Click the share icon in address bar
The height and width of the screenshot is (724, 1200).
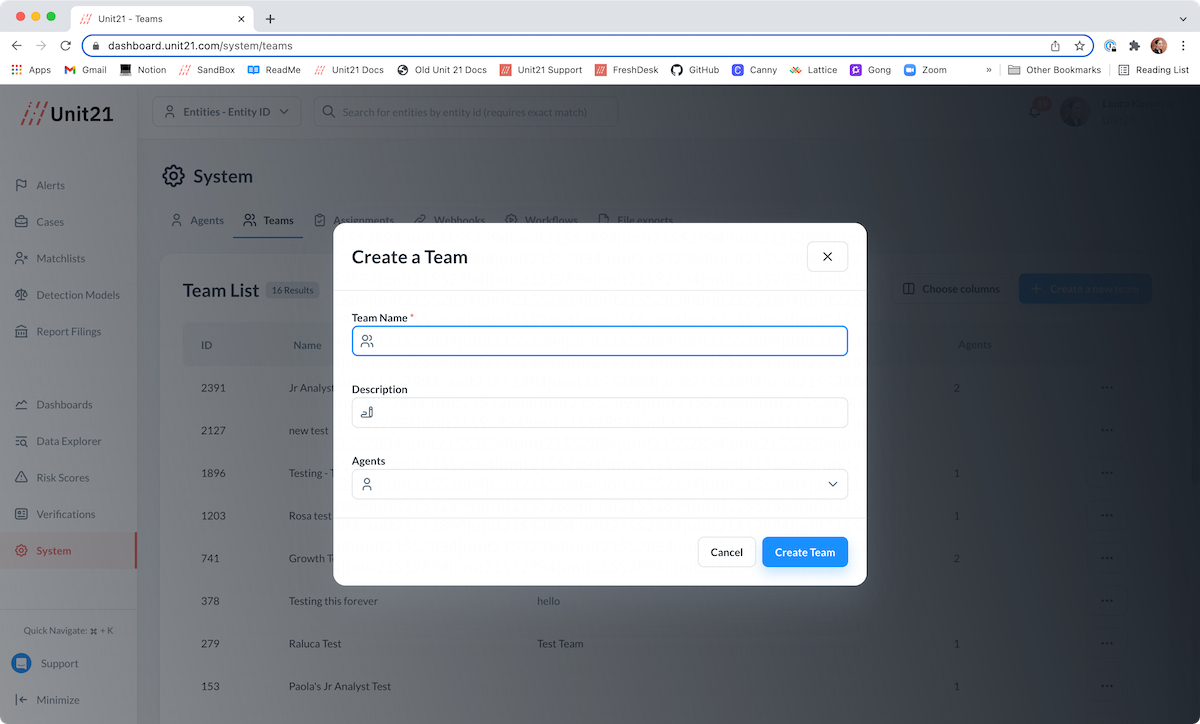[x=1056, y=46]
